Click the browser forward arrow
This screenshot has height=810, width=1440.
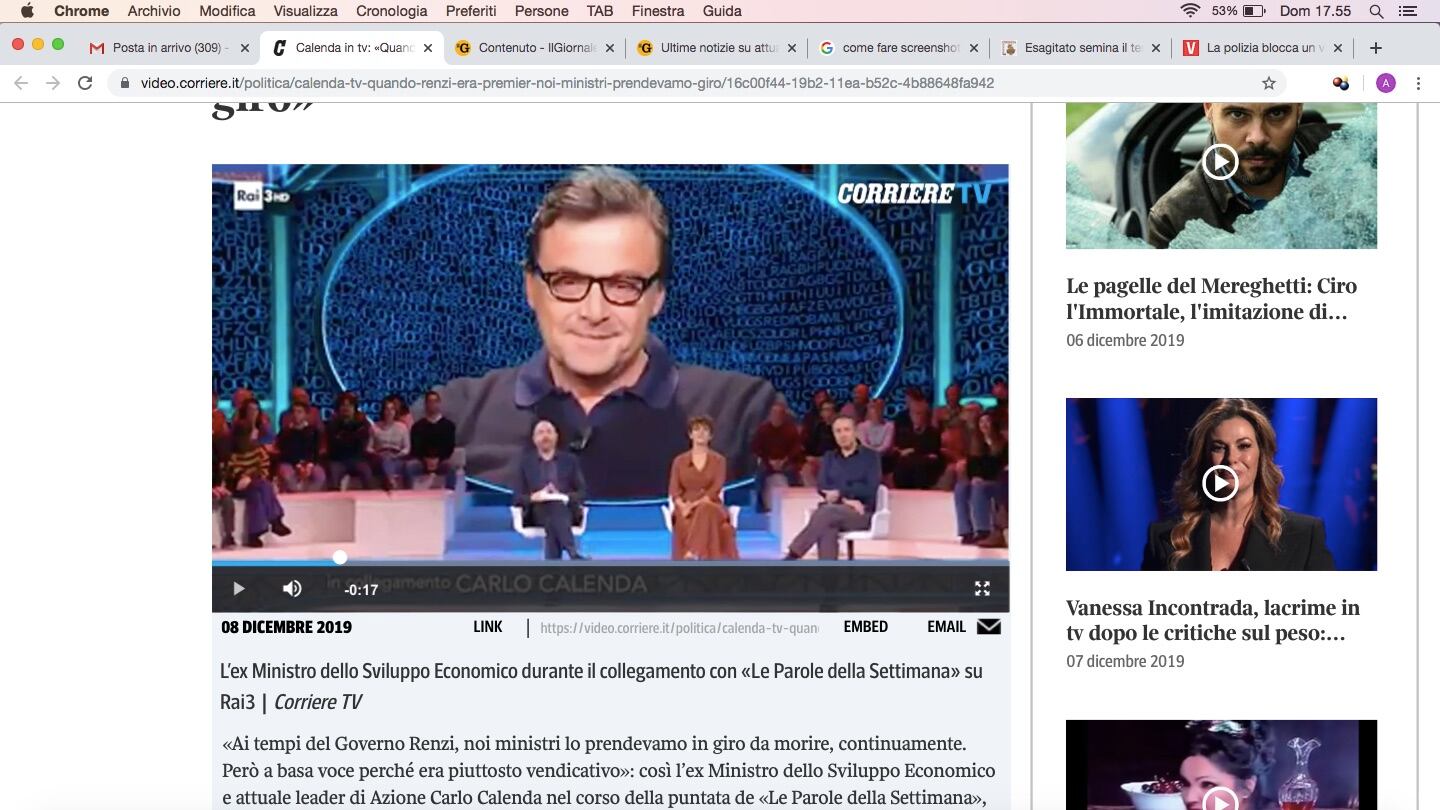53,83
